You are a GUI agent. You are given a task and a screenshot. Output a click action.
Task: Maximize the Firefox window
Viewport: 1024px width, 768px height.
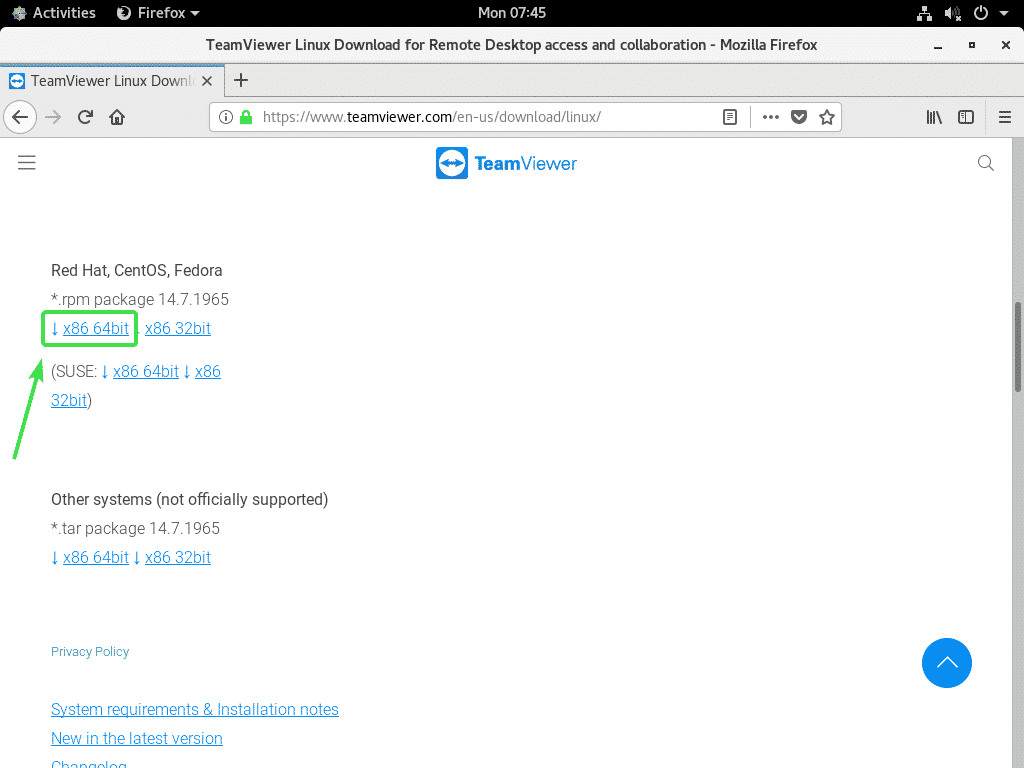pos(972,45)
